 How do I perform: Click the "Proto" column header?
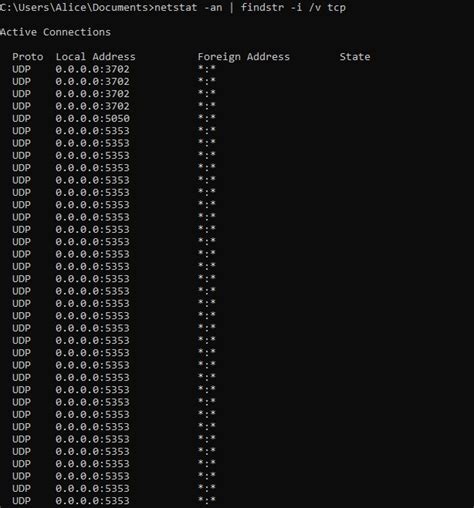(28, 57)
